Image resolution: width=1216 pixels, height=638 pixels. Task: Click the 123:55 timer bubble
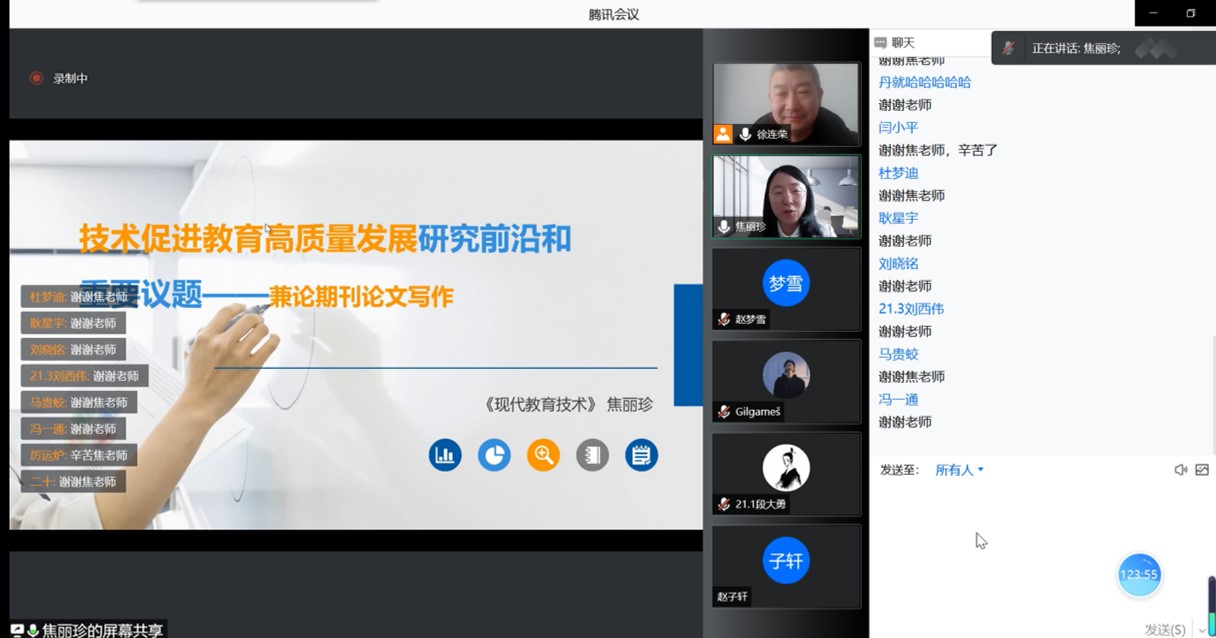[x=1138, y=574]
